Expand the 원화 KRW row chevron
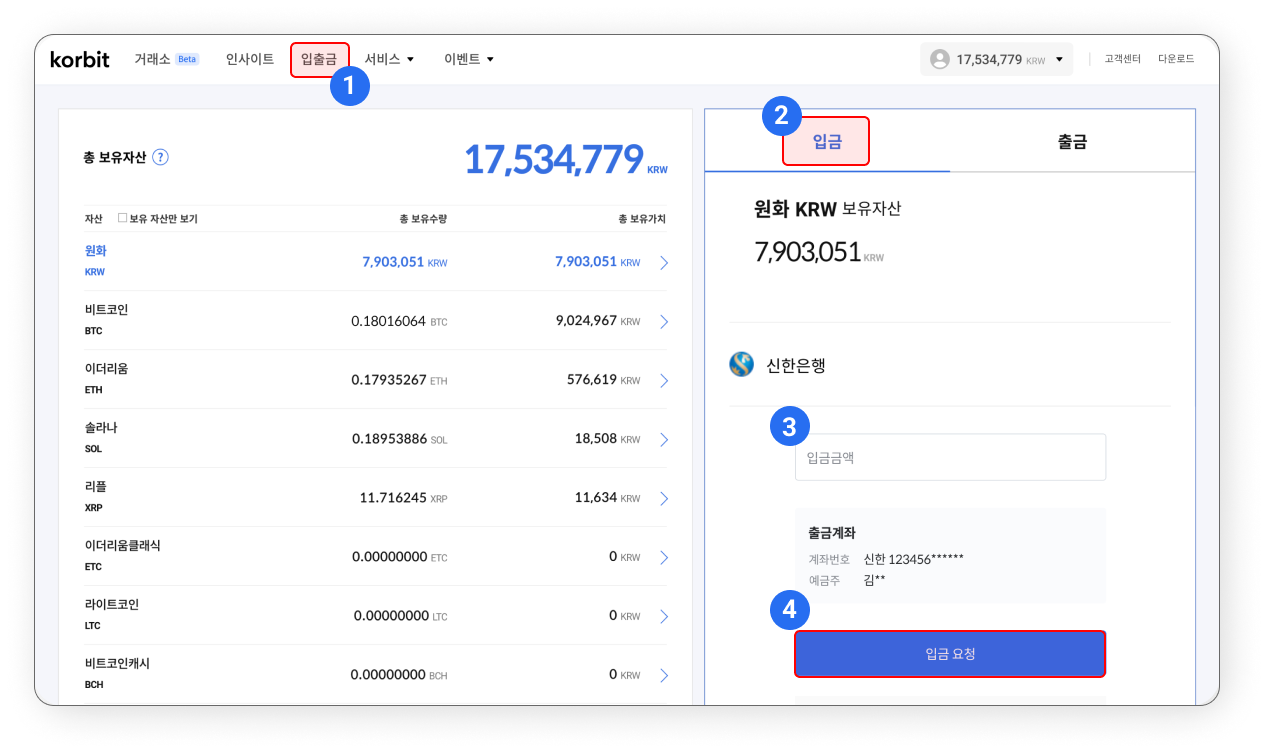 pos(664,262)
